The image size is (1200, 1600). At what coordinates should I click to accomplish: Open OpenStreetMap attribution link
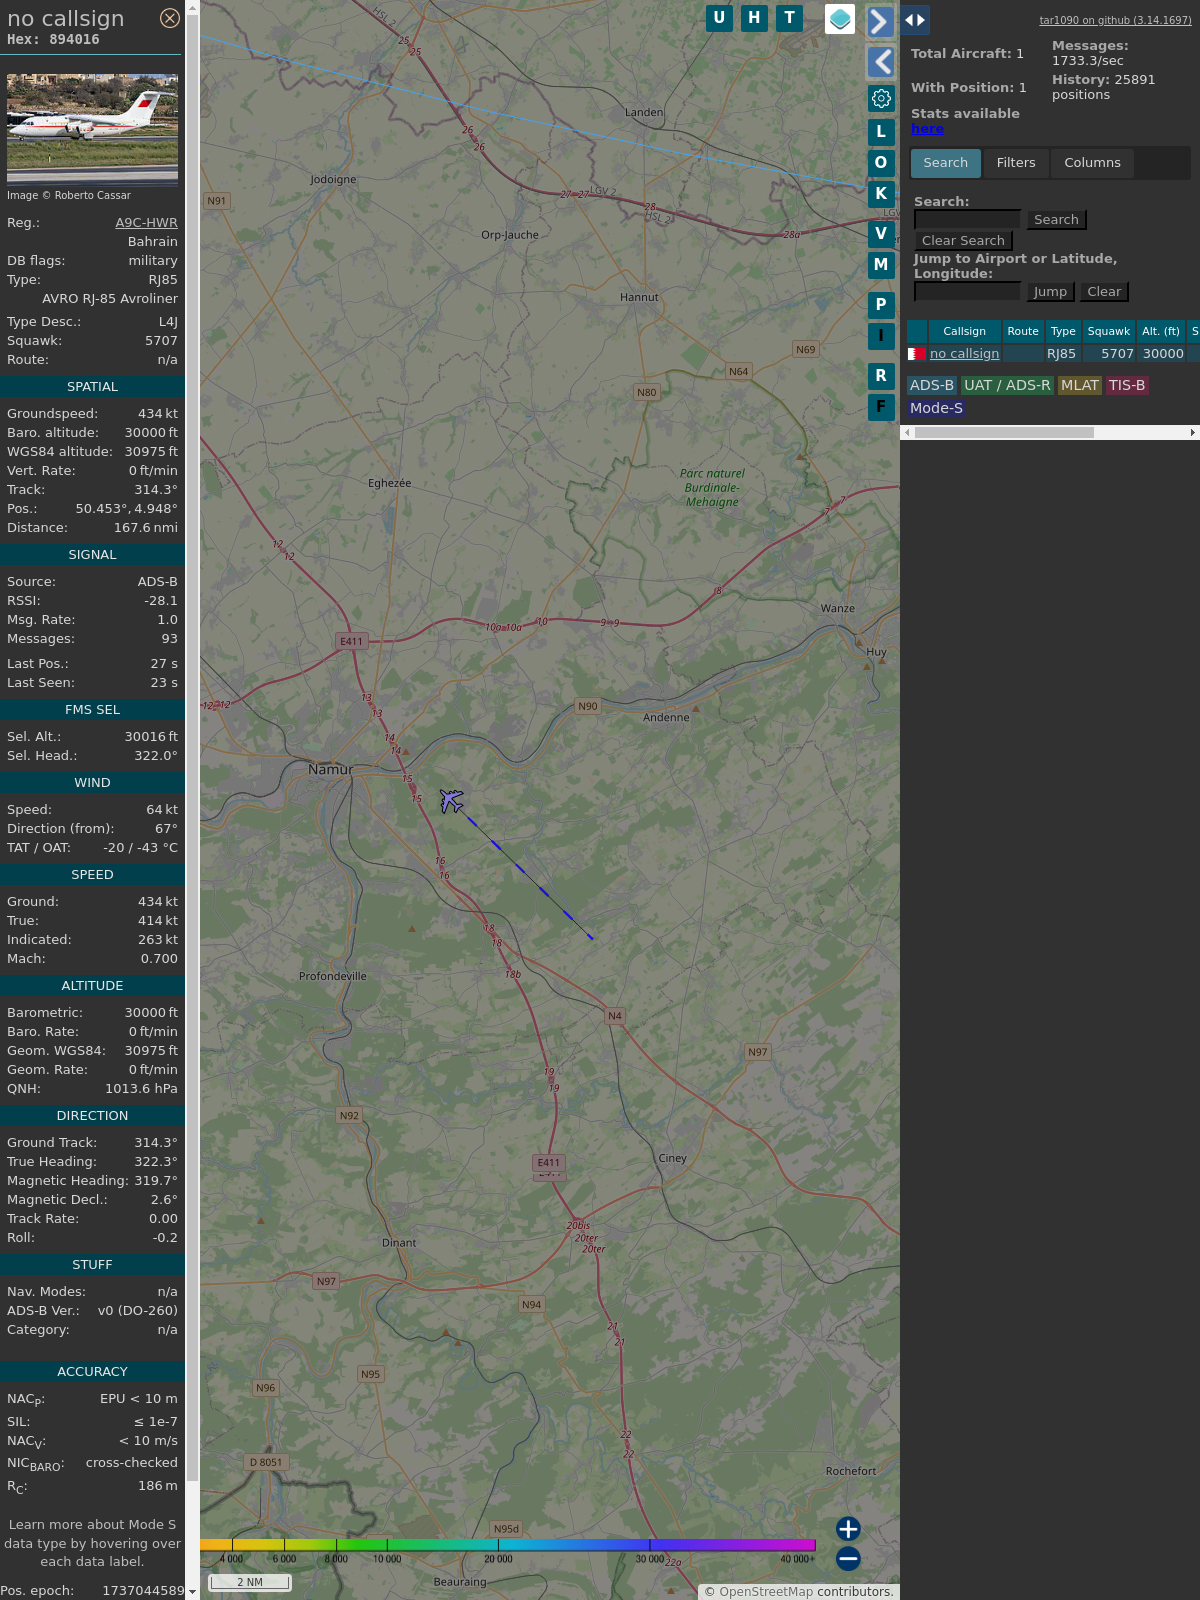tap(766, 1592)
